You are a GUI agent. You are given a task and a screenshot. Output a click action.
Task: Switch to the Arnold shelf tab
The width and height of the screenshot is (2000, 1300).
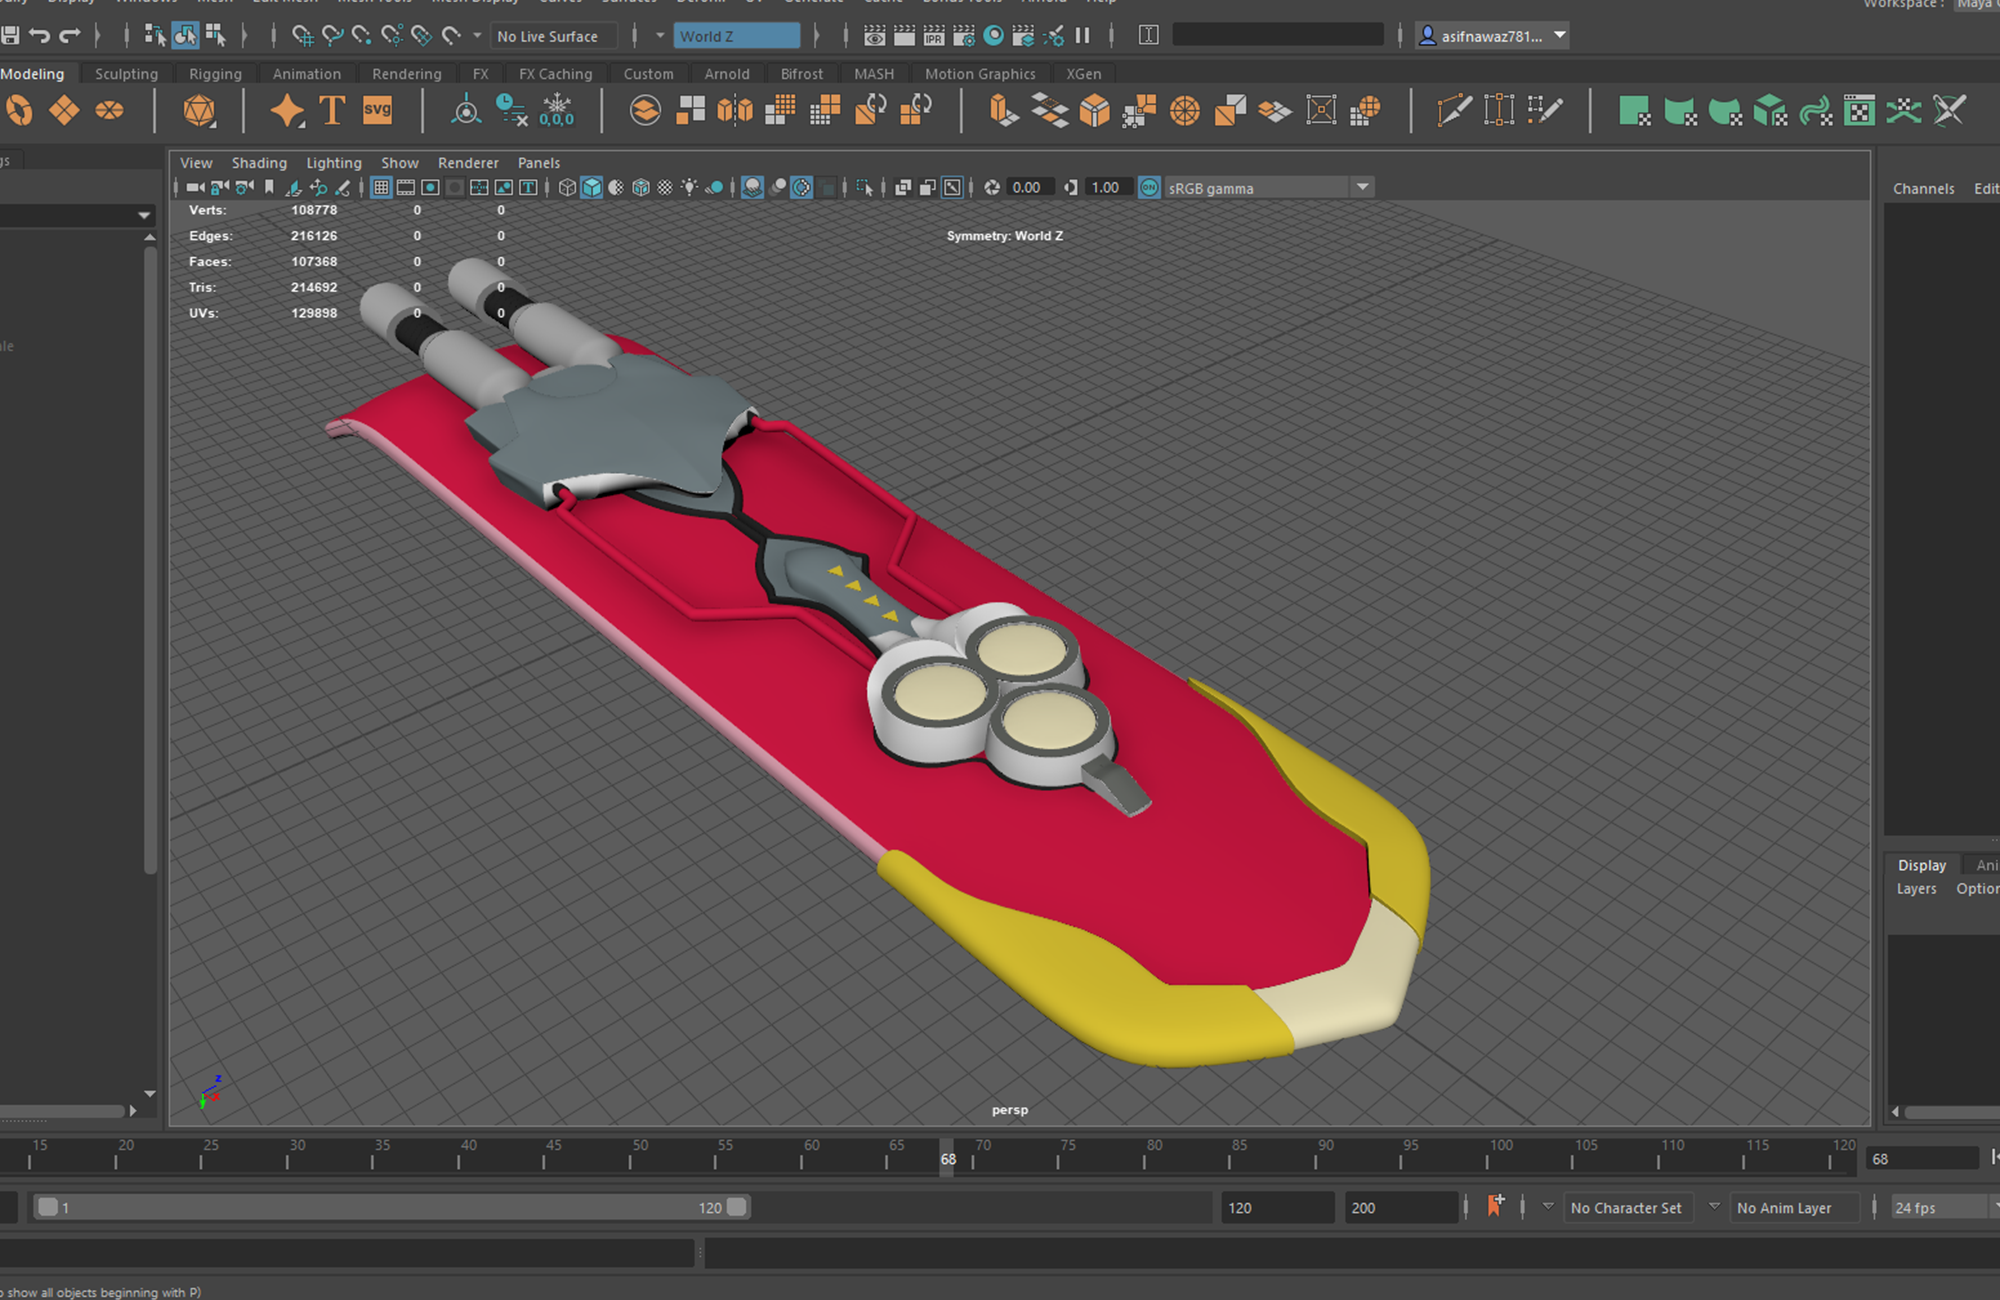(x=727, y=74)
